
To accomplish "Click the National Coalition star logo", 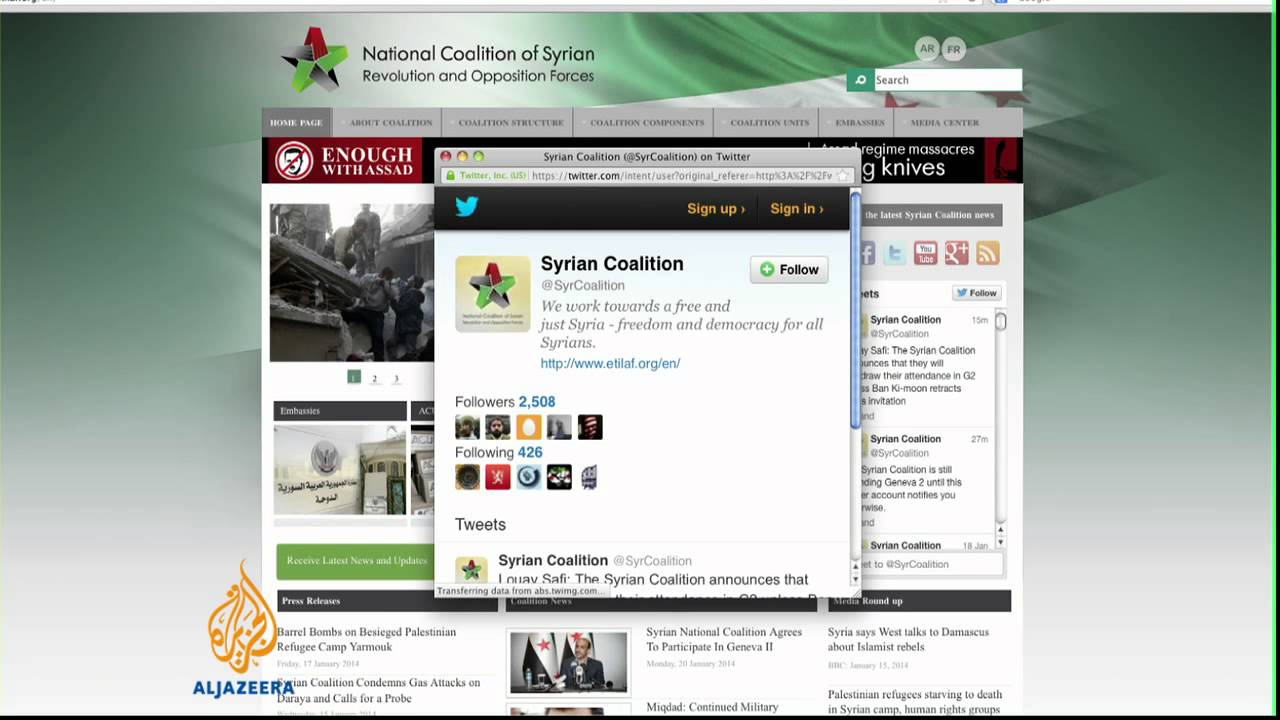I will point(314,59).
